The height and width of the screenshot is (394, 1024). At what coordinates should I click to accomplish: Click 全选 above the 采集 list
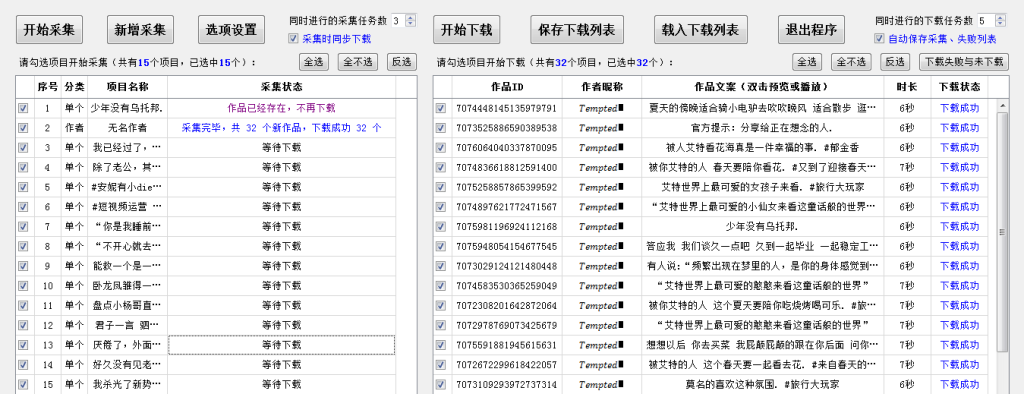click(x=314, y=62)
